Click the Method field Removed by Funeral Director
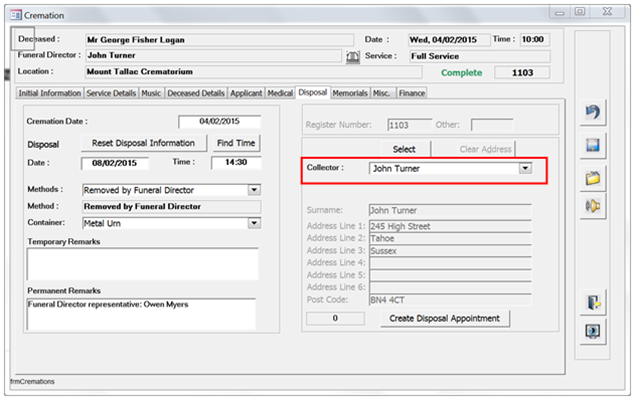The width and height of the screenshot is (633, 398). click(172, 206)
